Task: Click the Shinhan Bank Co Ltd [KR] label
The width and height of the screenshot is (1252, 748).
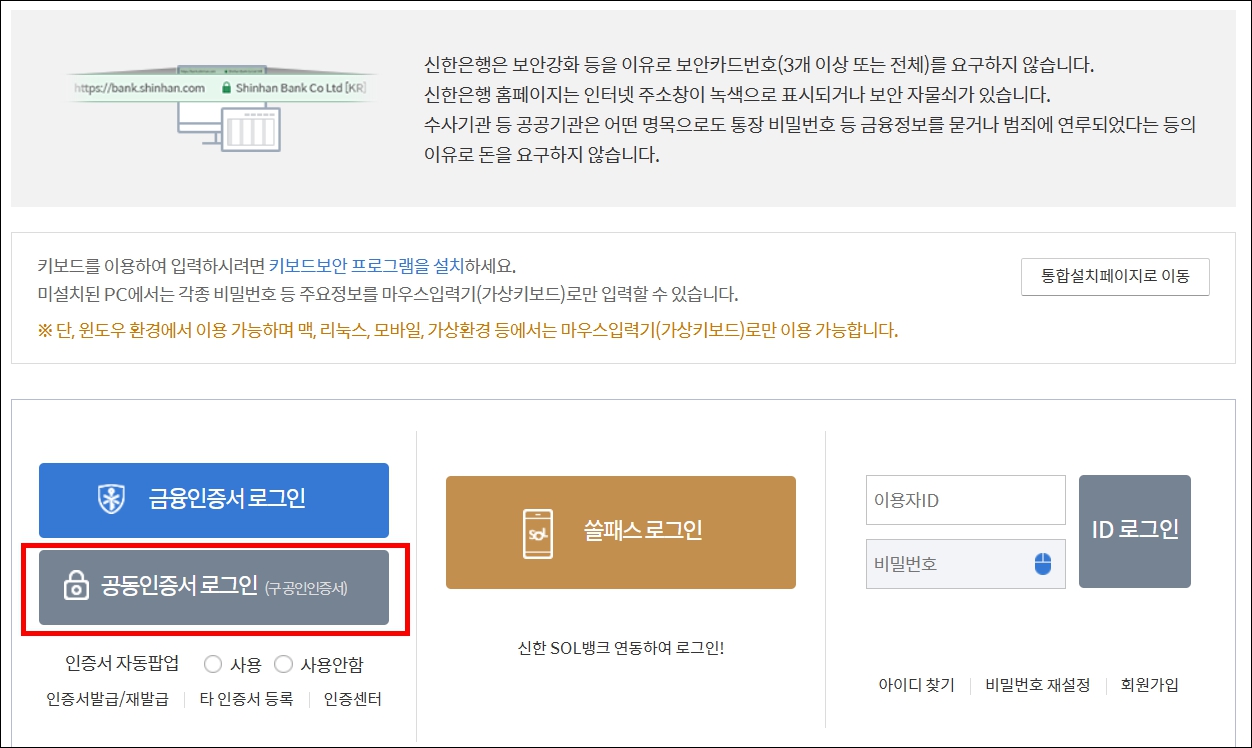Action: (x=300, y=88)
